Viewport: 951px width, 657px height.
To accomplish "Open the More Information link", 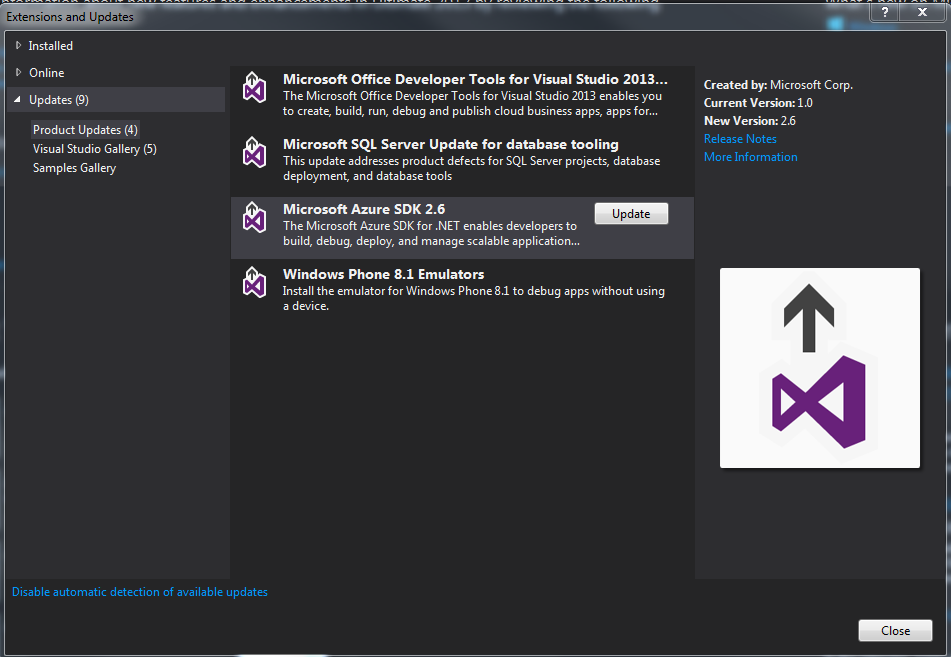I will [x=750, y=157].
